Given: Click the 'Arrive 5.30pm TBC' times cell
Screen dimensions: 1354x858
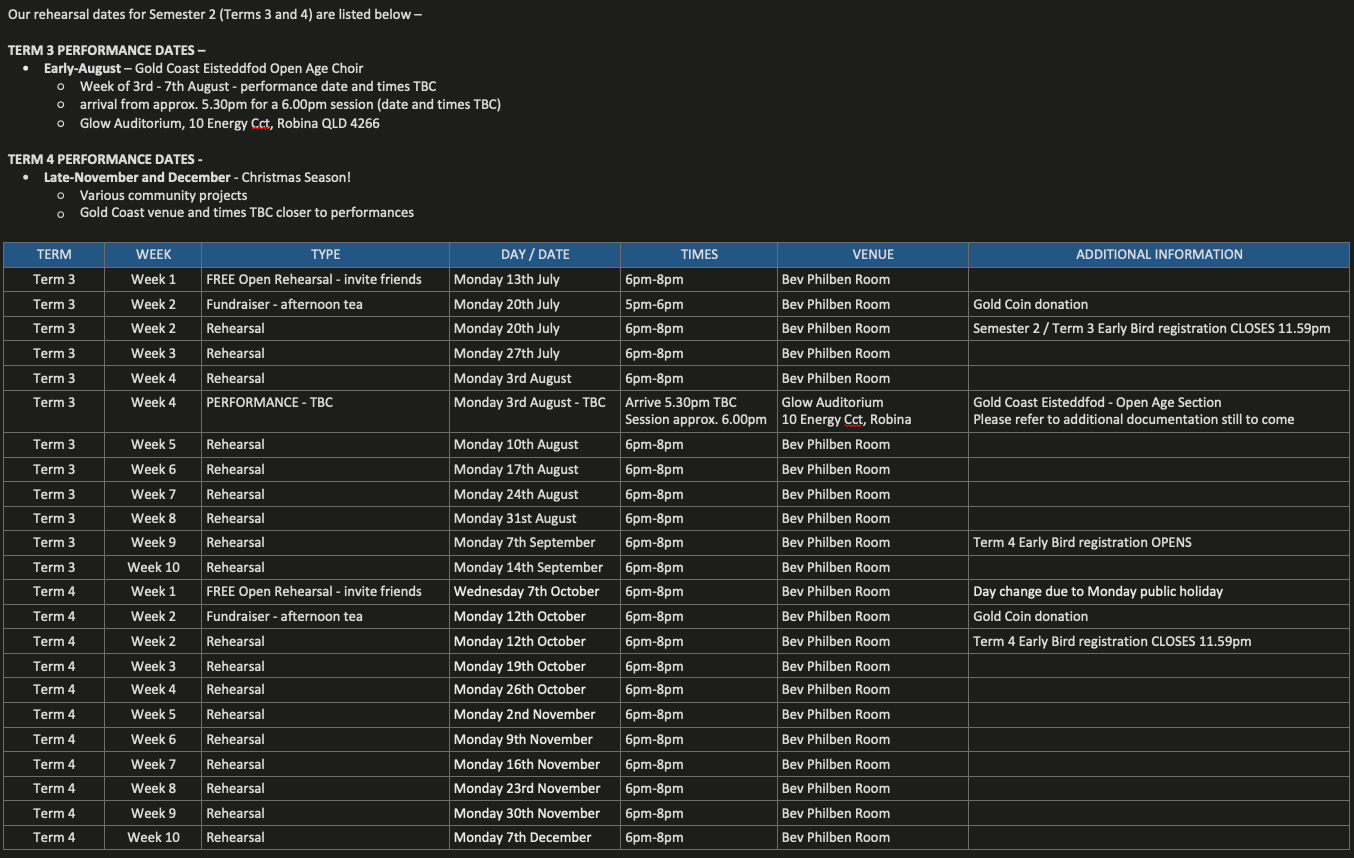Looking at the screenshot, I should 681,403.
